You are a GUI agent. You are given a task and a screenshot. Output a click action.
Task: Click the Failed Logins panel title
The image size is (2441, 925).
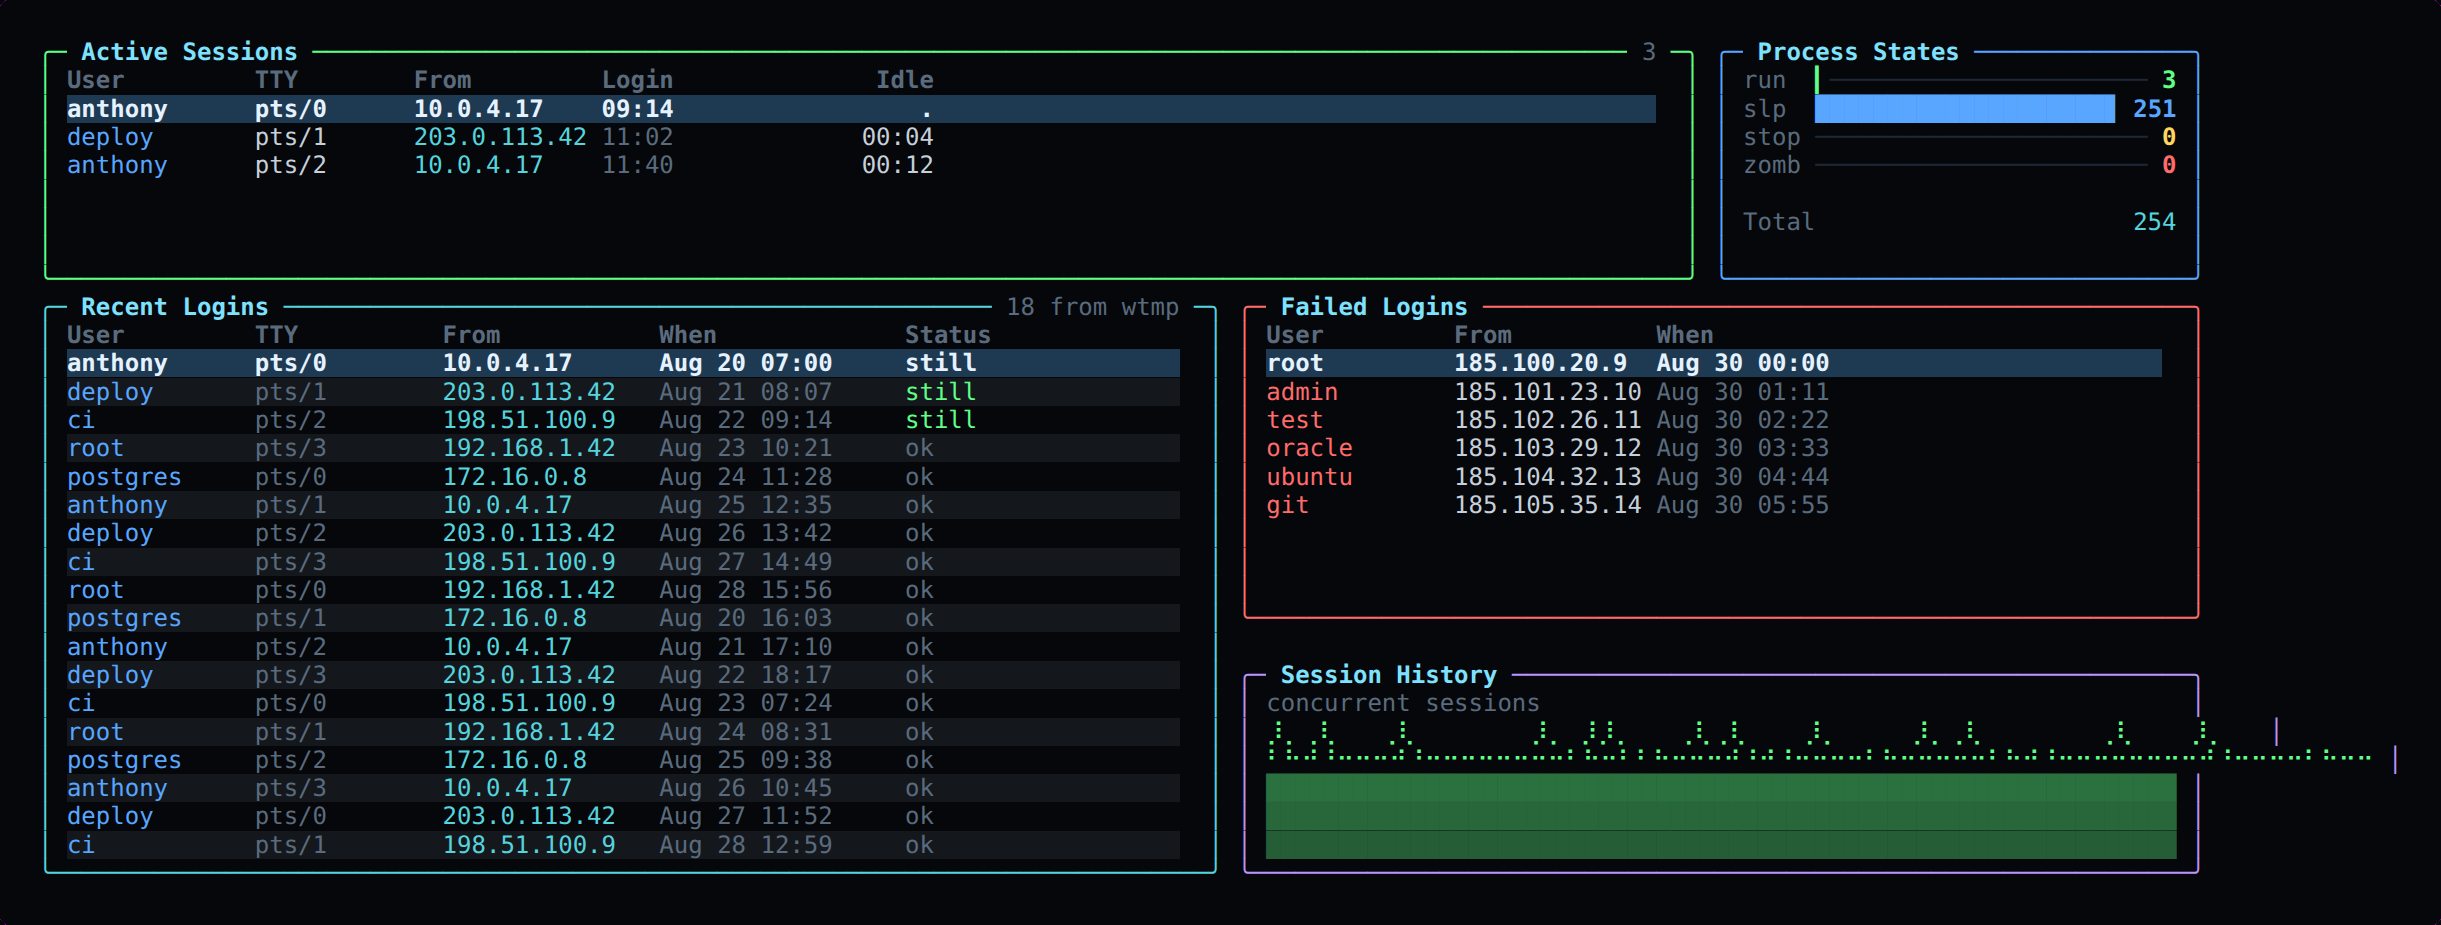tap(1374, 307)
